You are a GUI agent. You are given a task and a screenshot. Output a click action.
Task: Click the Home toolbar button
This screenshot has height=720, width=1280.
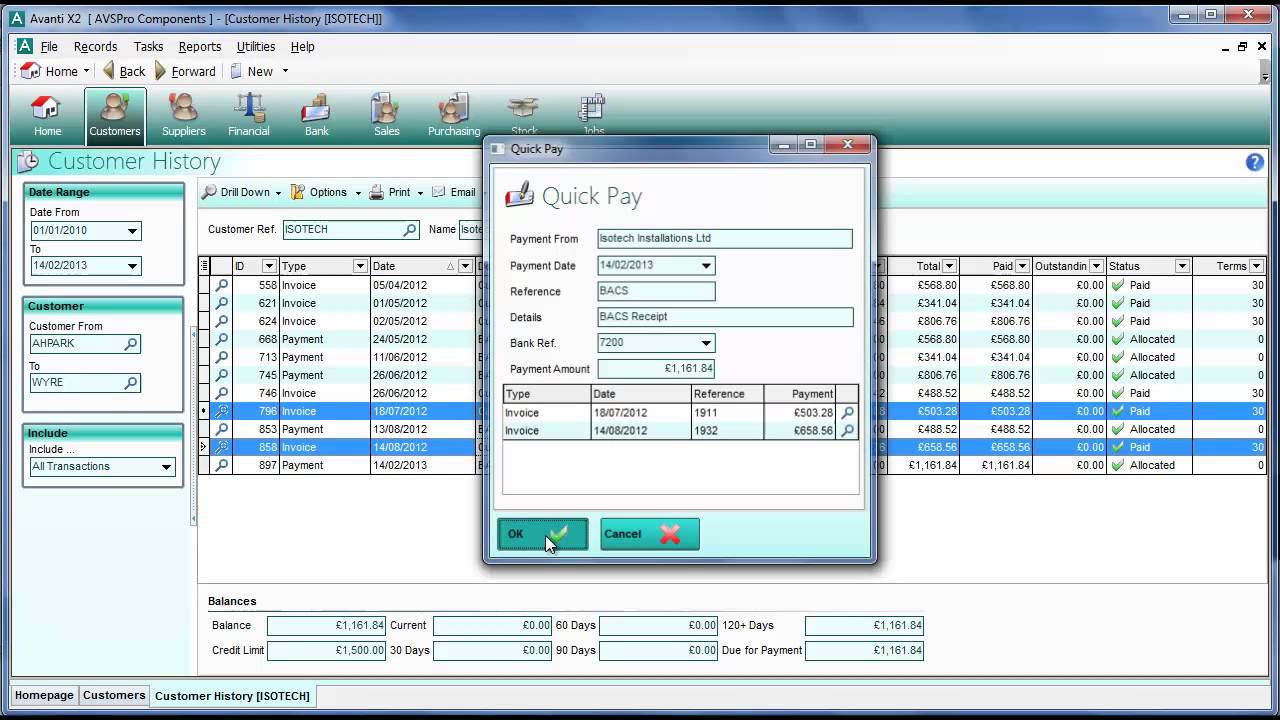pos(50,71)
